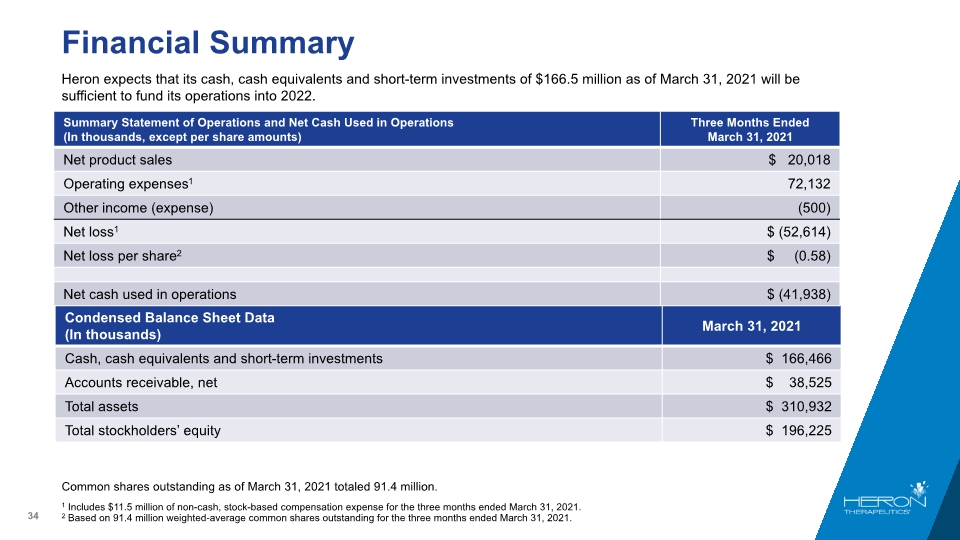The height and width of the screenshot is (540, 960).
Task: Select the Operating expenses row label
Action: point(128,184)
